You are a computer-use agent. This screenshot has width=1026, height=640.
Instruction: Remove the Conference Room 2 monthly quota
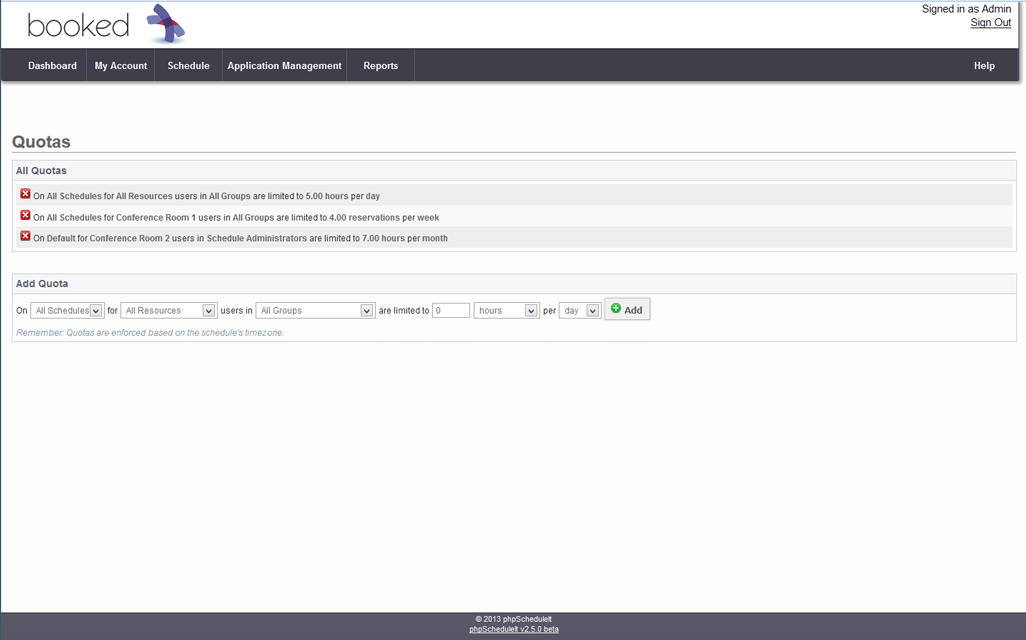26,237
